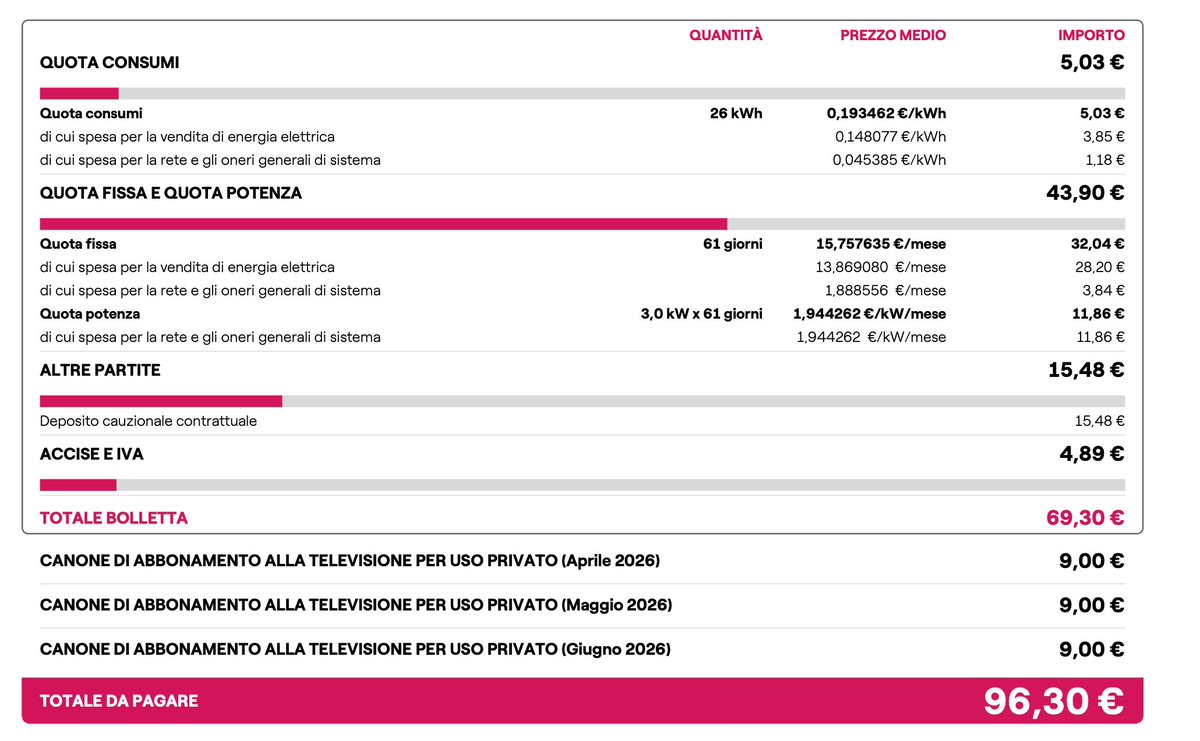Select the bold 1,944262 €/kW/mese price
The height and width of the screenshot is (741, 1200).
pyautogui.click(x=870, y=314)
